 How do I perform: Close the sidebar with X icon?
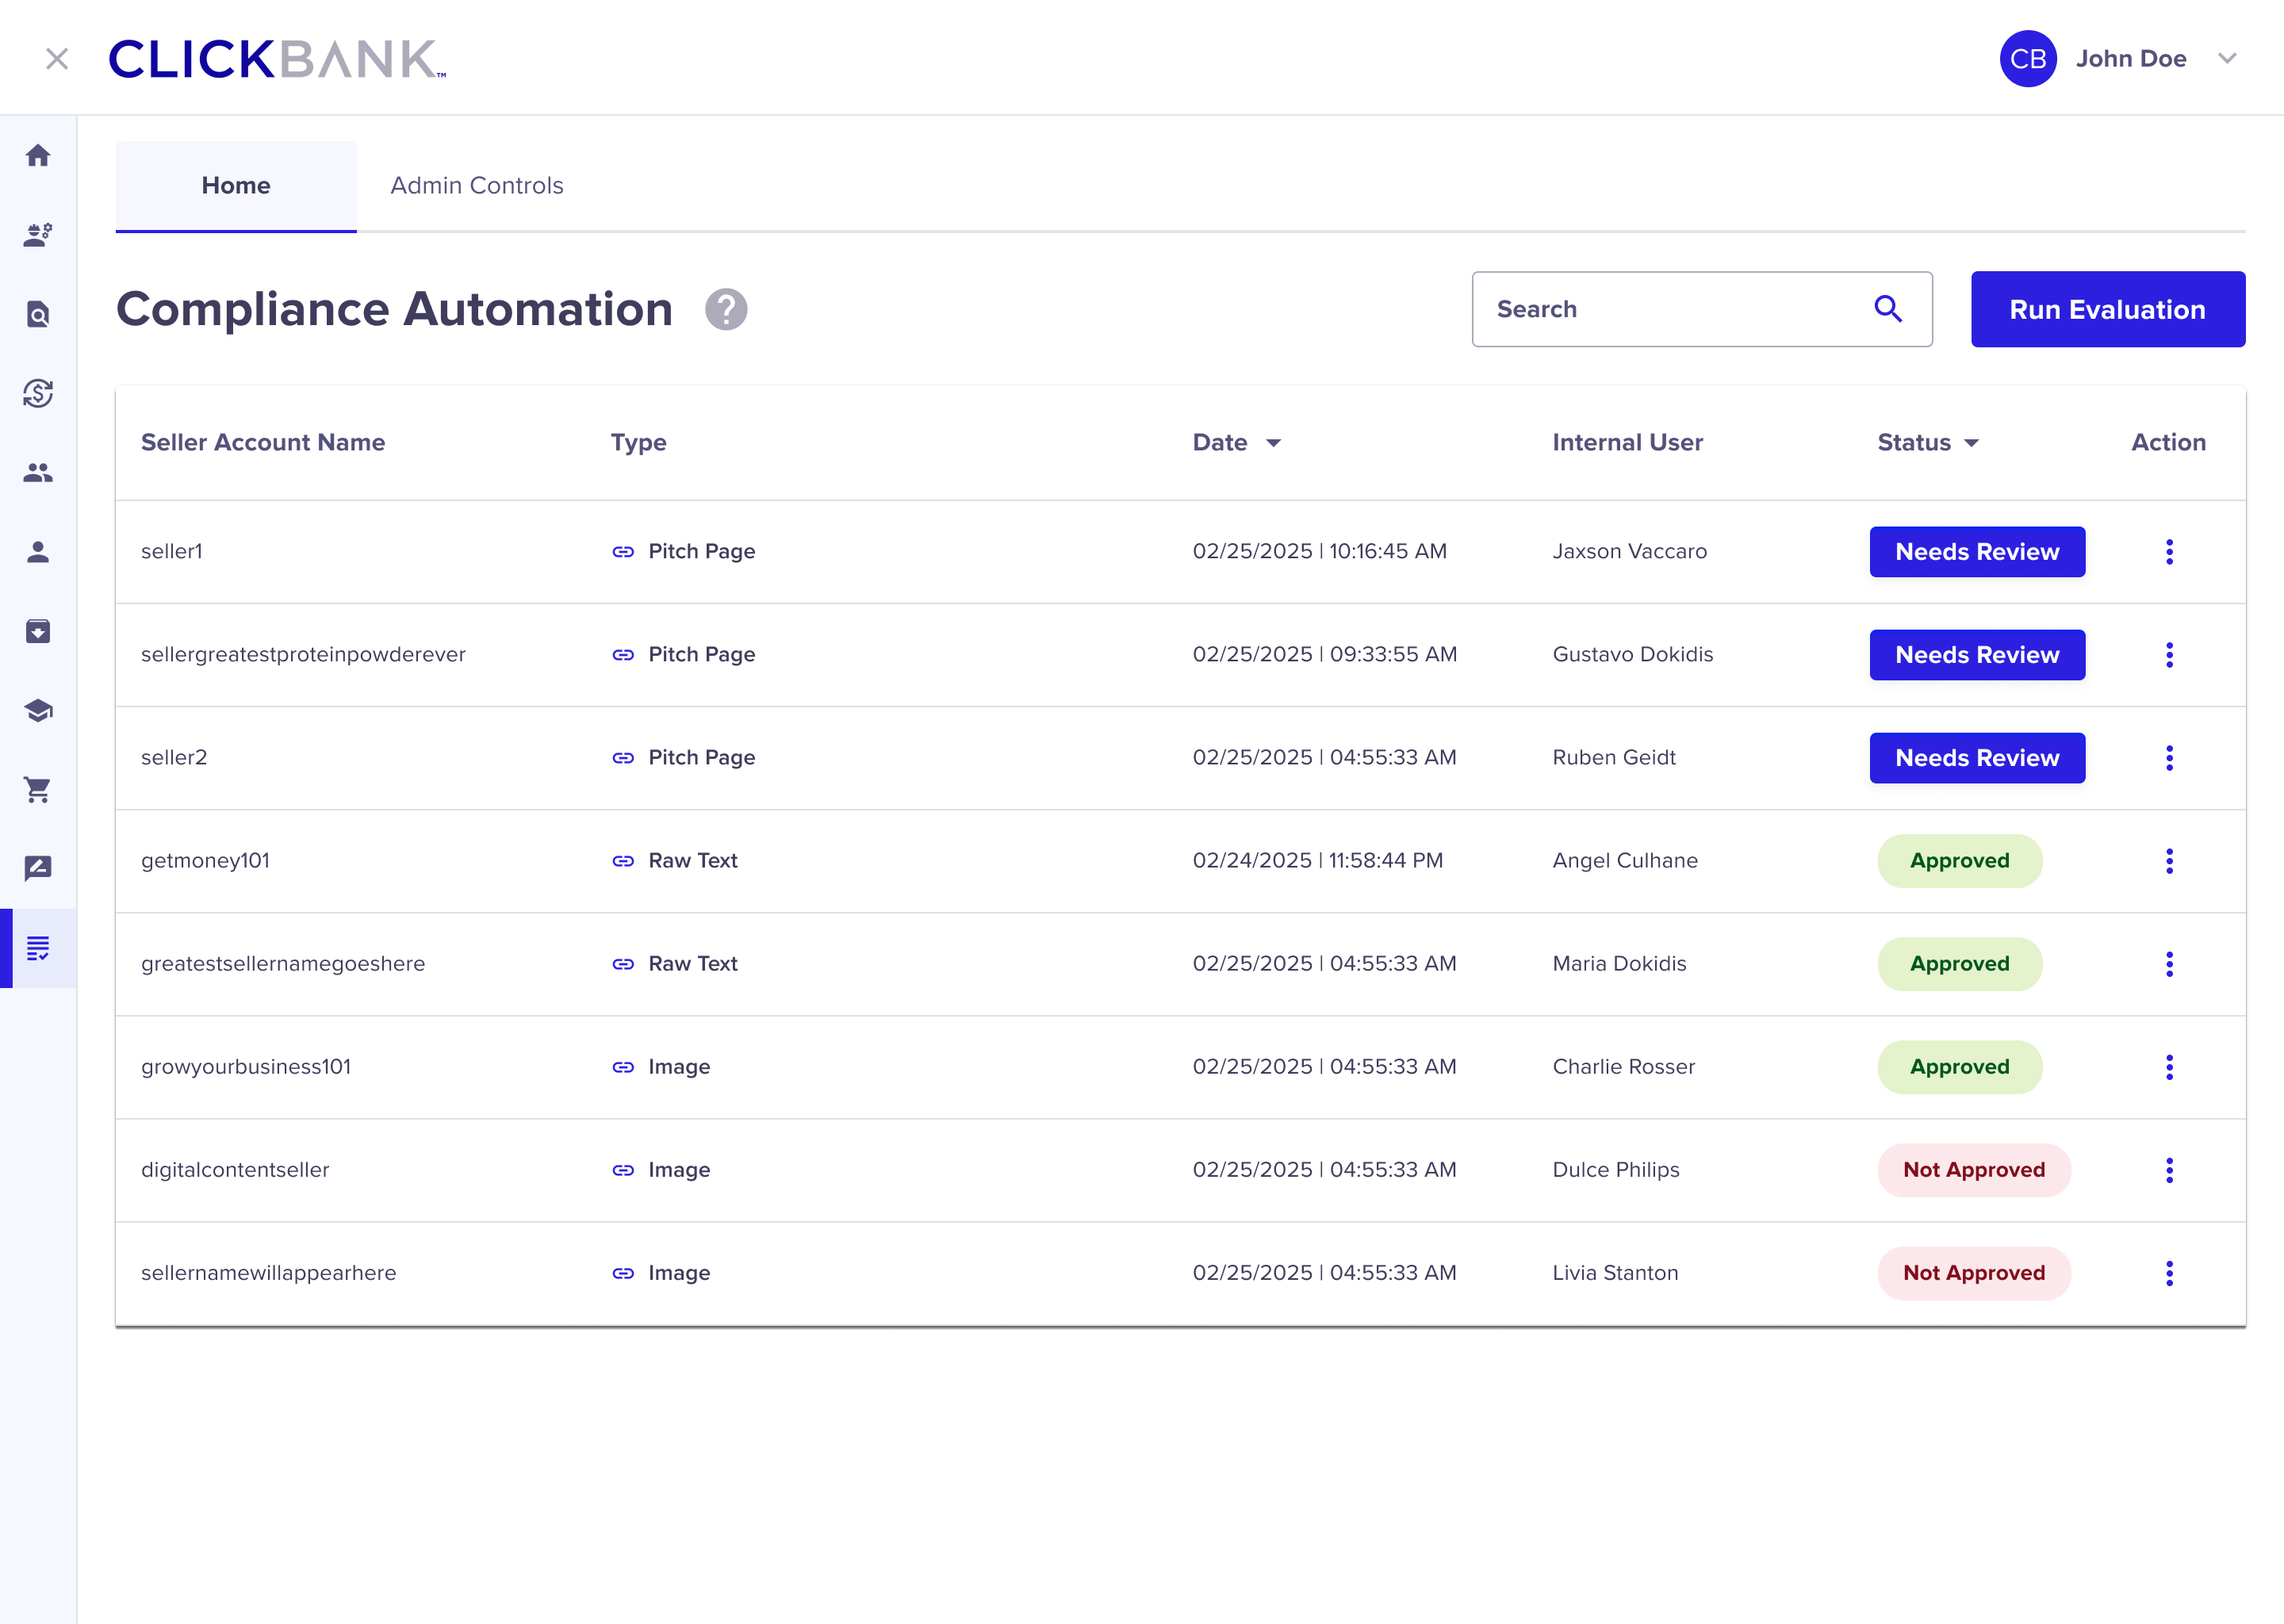coord(57,59)
